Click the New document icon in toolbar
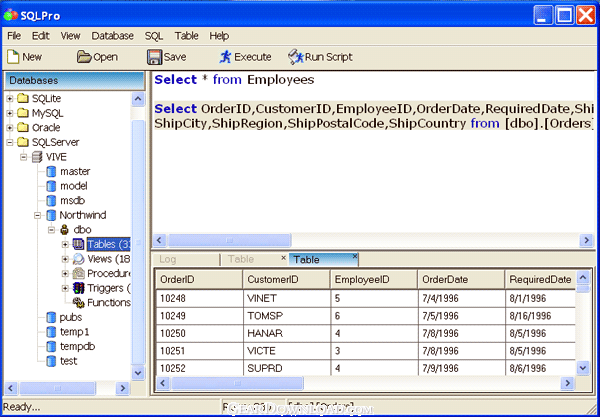The height and width of the screenshot is (417, 600). [x=13, y=57]
